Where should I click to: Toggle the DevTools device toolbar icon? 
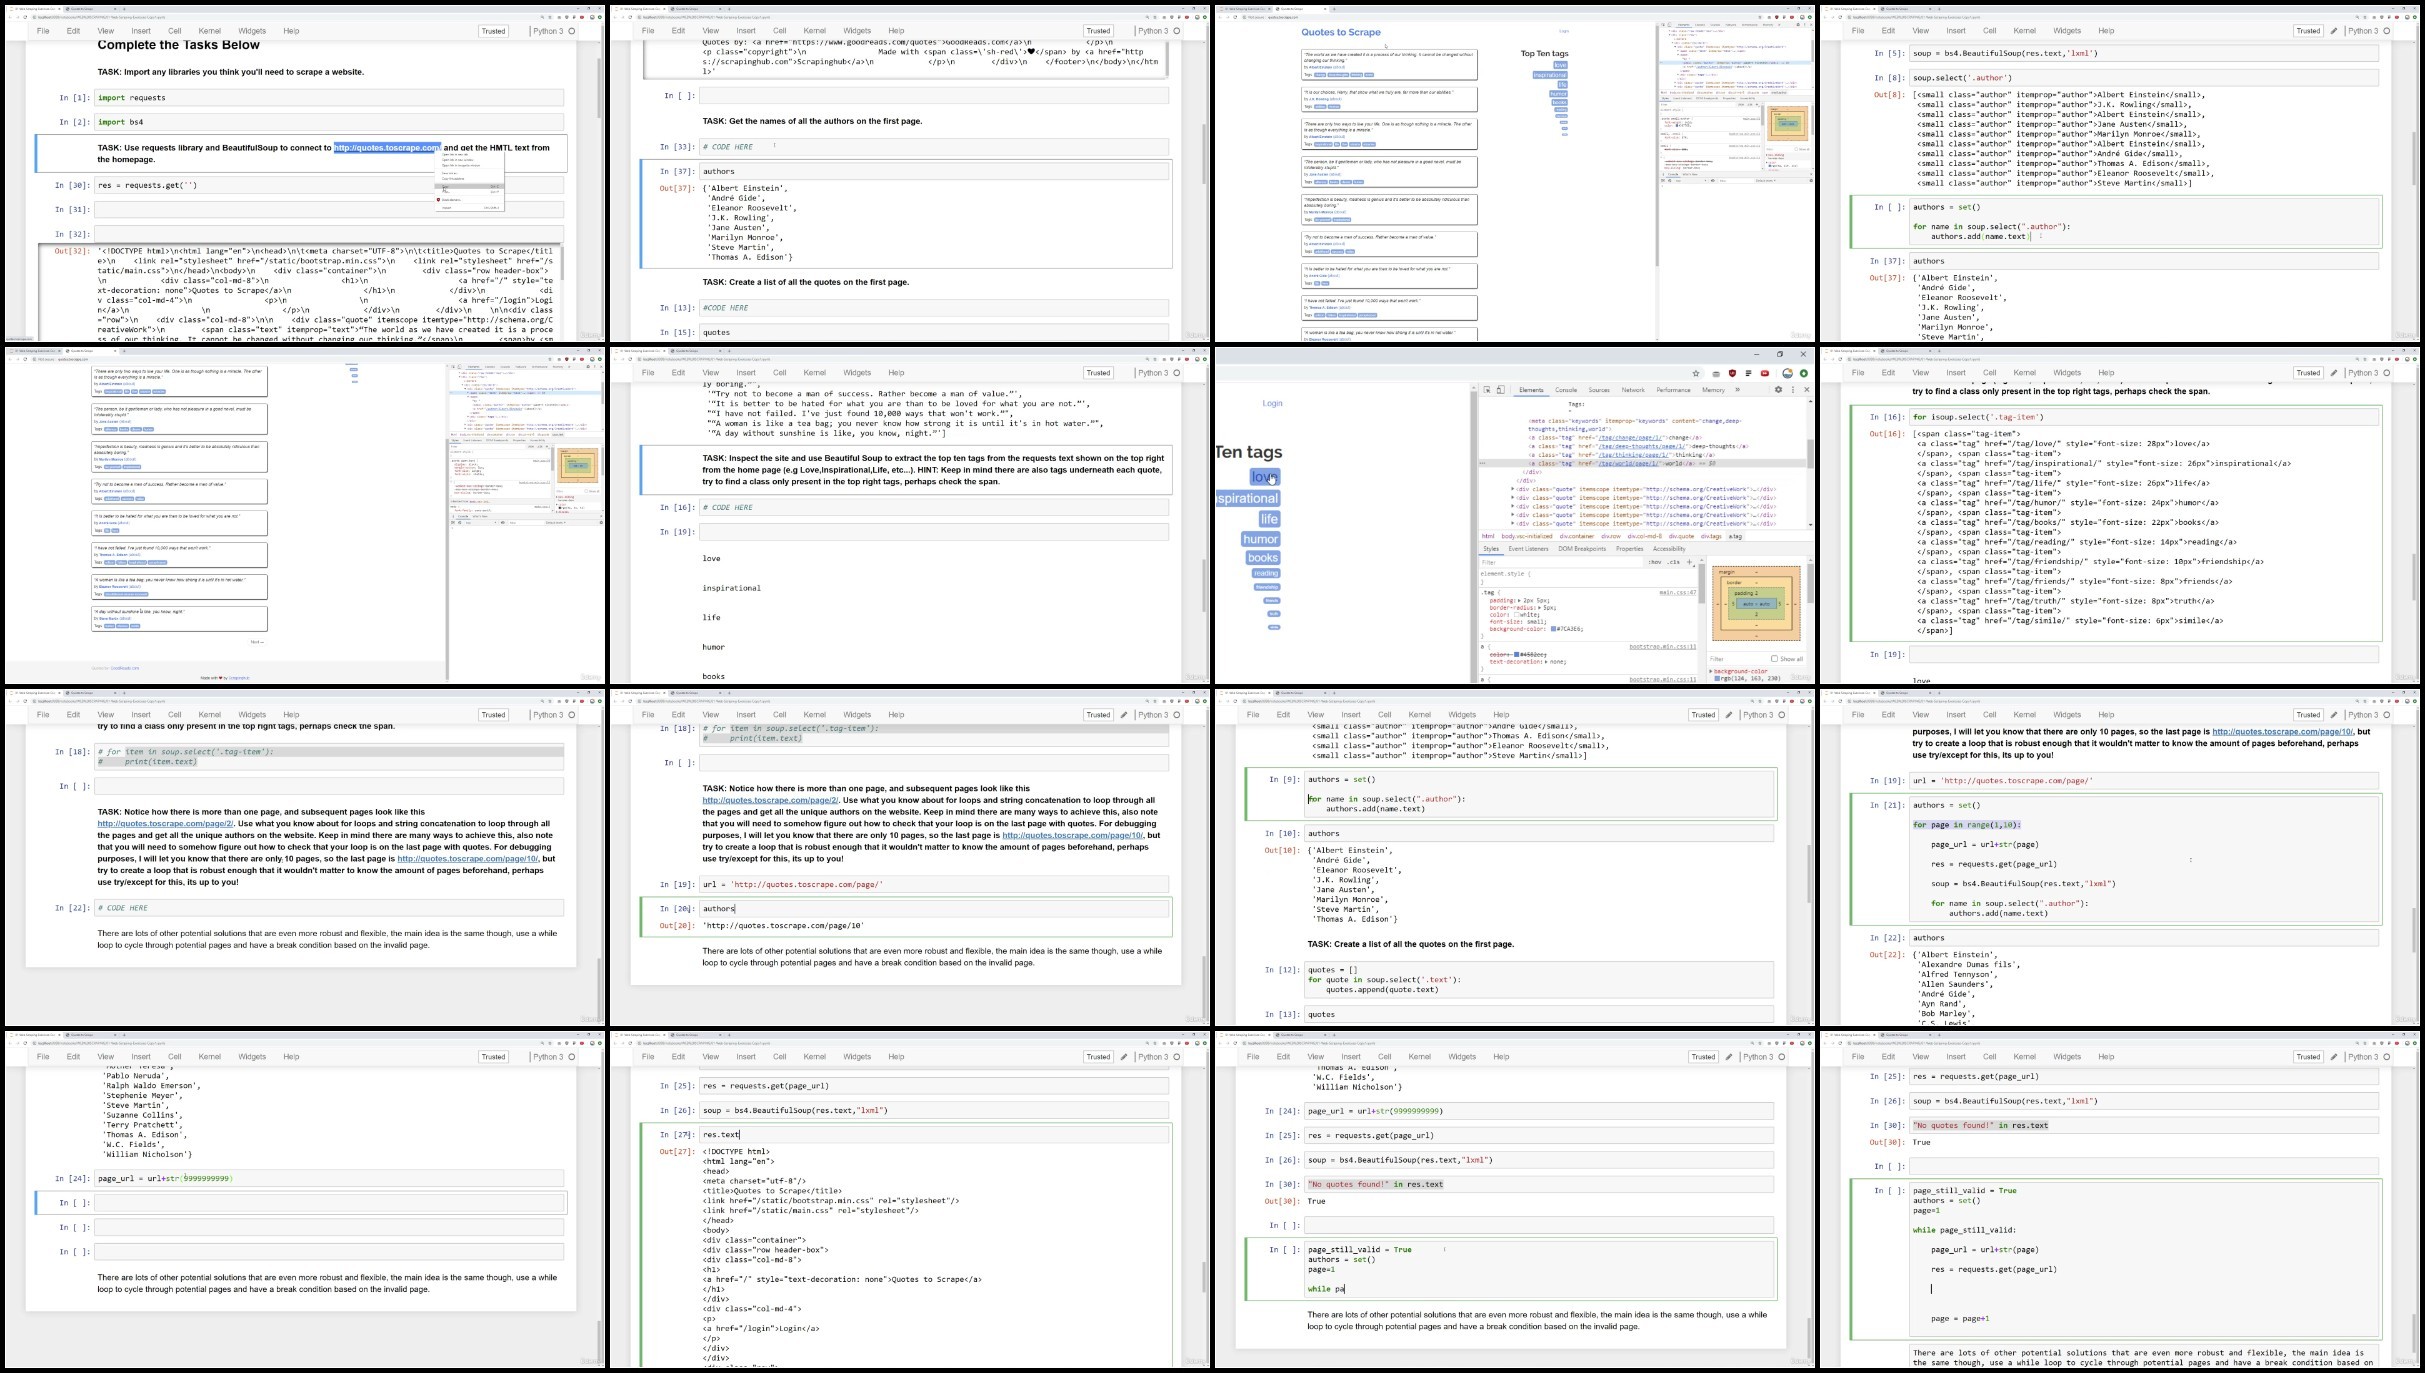pyautogui.click(x=1500, y=390)
